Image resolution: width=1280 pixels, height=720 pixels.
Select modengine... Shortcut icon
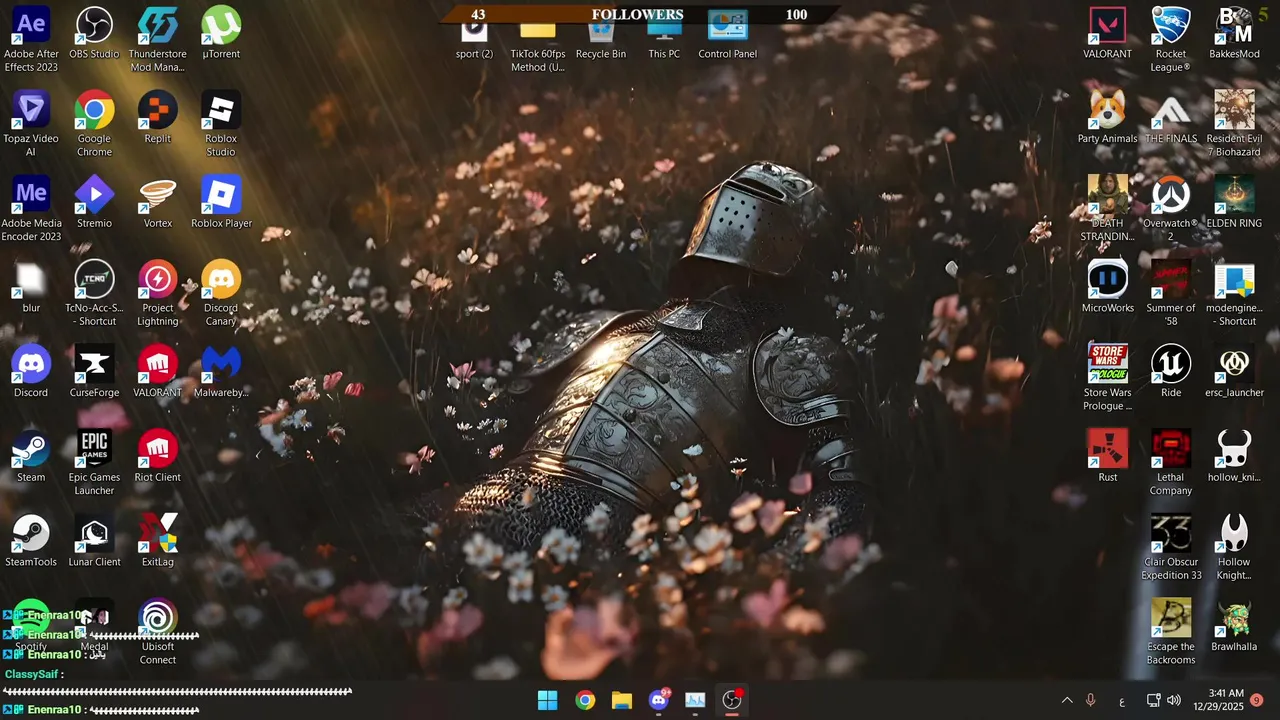click(1234, 295)
